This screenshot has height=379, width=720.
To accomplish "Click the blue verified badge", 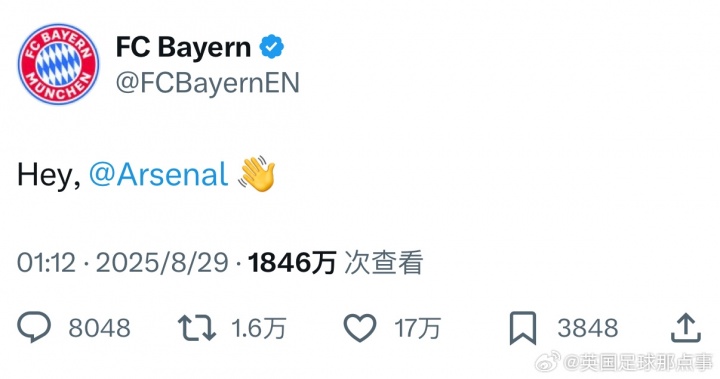I will tap(272, 46).
